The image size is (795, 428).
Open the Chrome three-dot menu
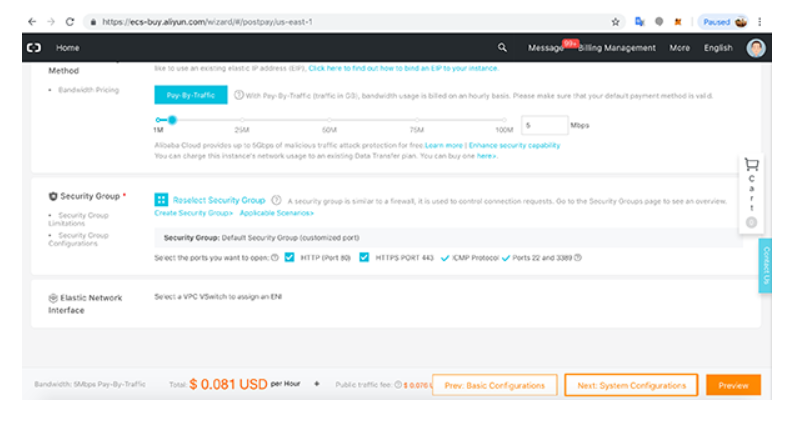tap(760, 22)
